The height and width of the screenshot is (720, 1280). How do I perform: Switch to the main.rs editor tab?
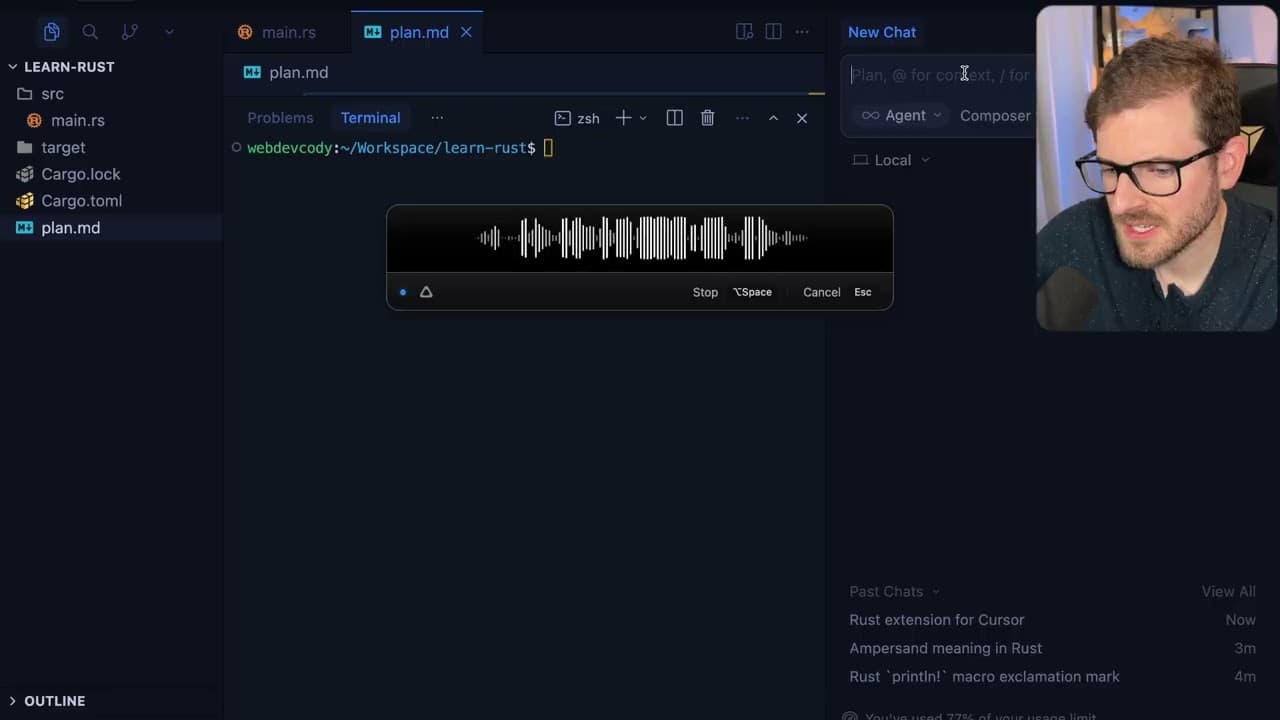[x=277, y=32]
